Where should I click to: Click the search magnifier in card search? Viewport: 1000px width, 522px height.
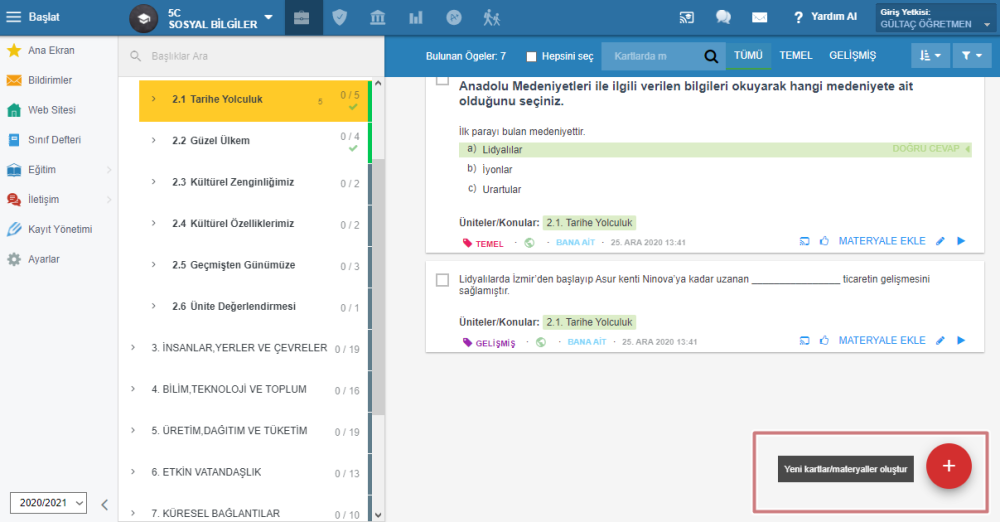[710, 56]
